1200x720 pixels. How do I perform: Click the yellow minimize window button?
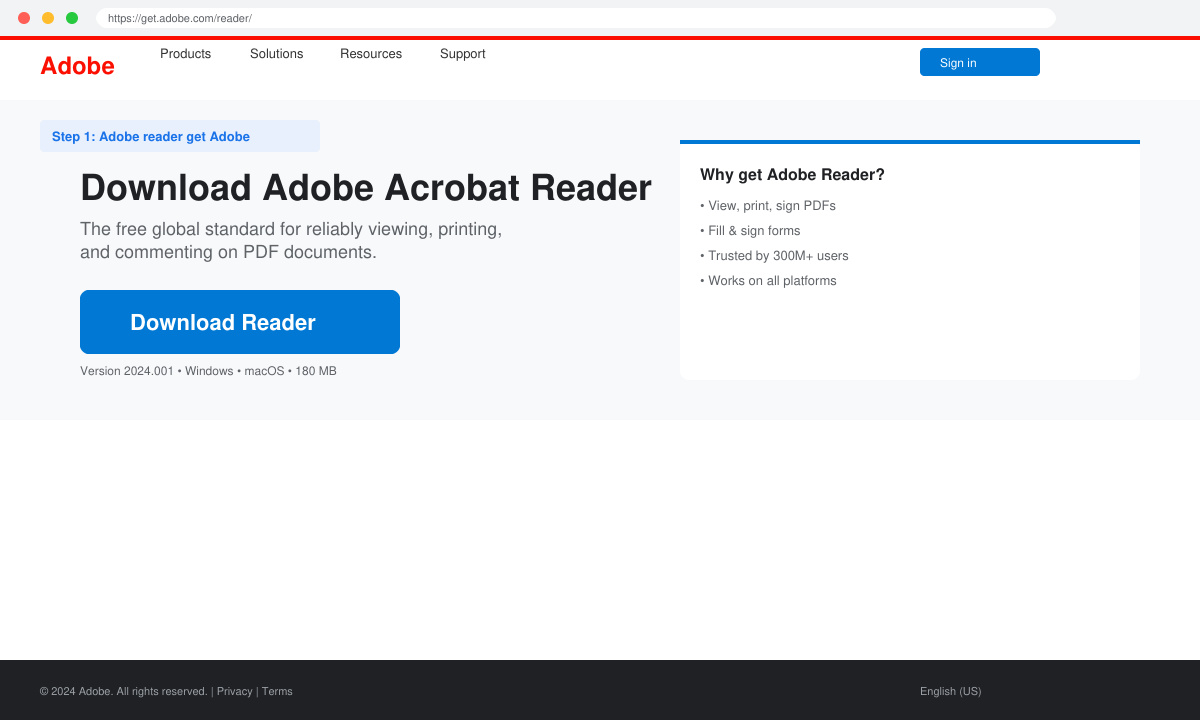[48, 18]
